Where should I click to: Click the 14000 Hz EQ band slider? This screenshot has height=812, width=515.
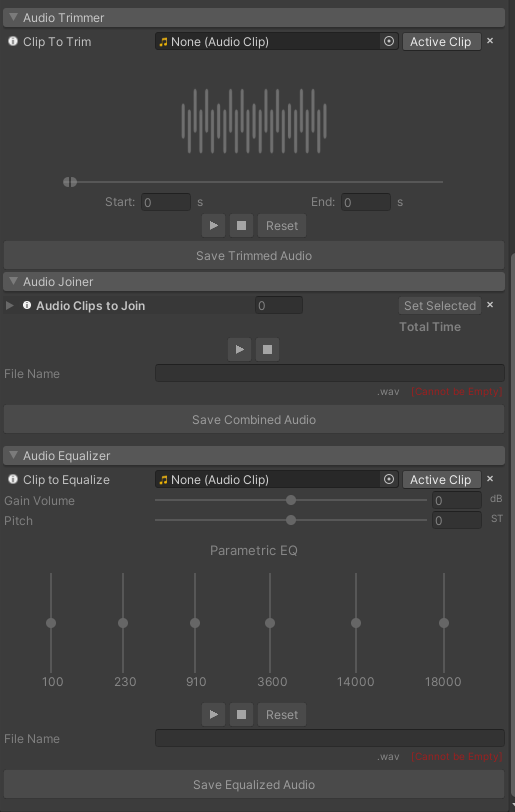pyautogui.click(x=356, y=623)
